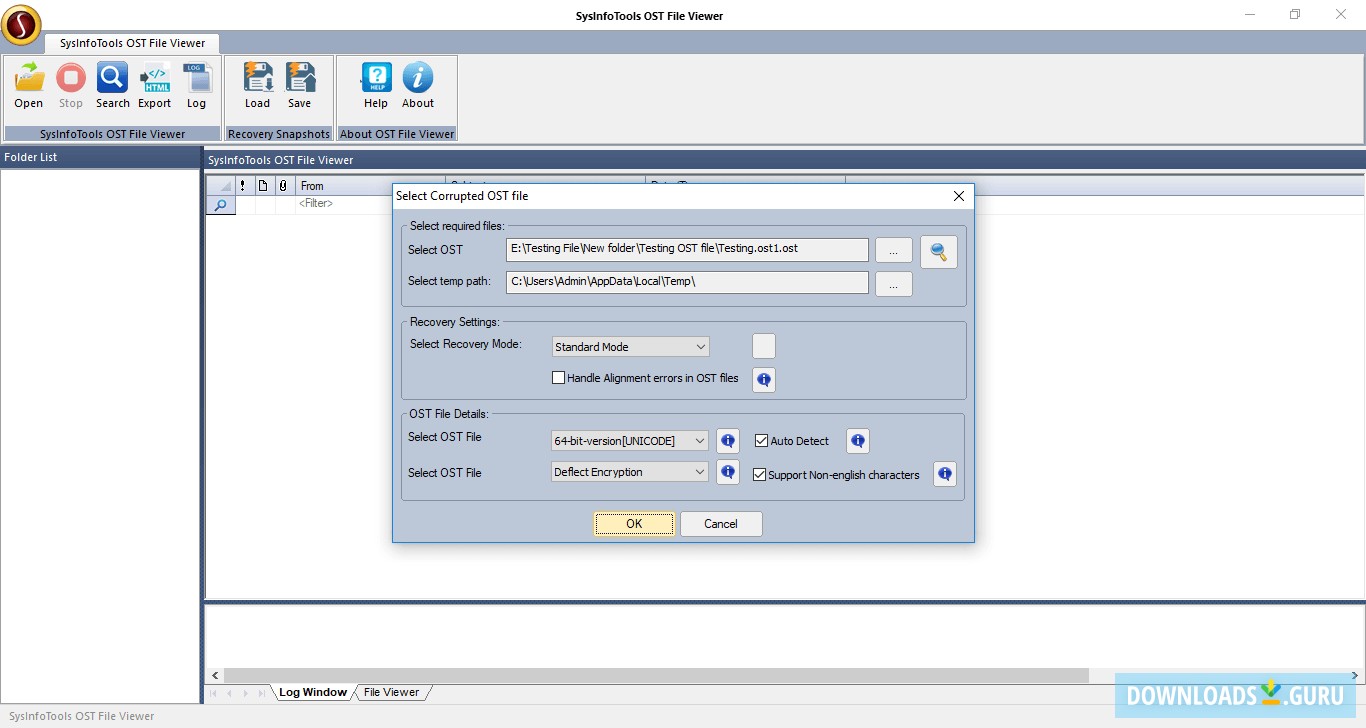Select the Export HTML icon

(x=154, y=85)
